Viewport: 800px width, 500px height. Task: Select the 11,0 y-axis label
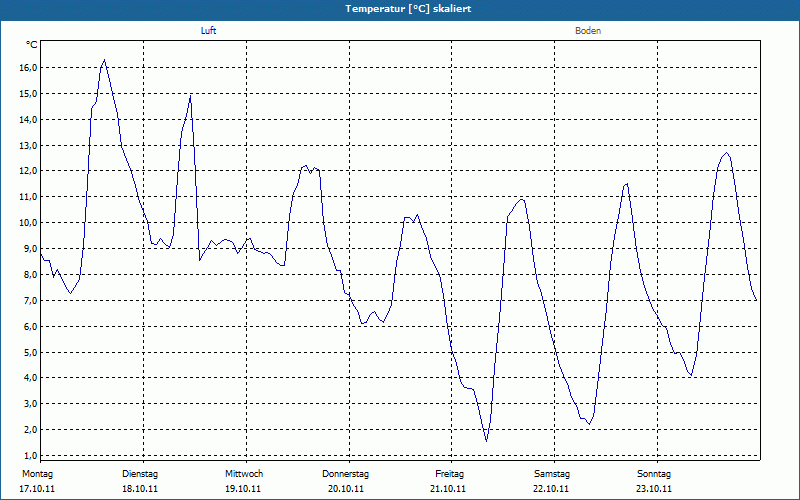29,197
